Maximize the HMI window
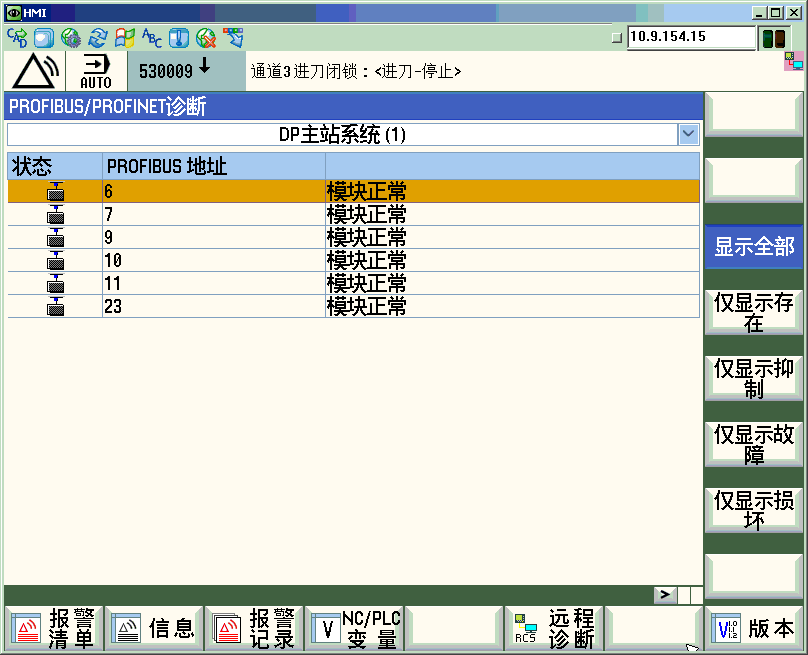 click(777, 12)
